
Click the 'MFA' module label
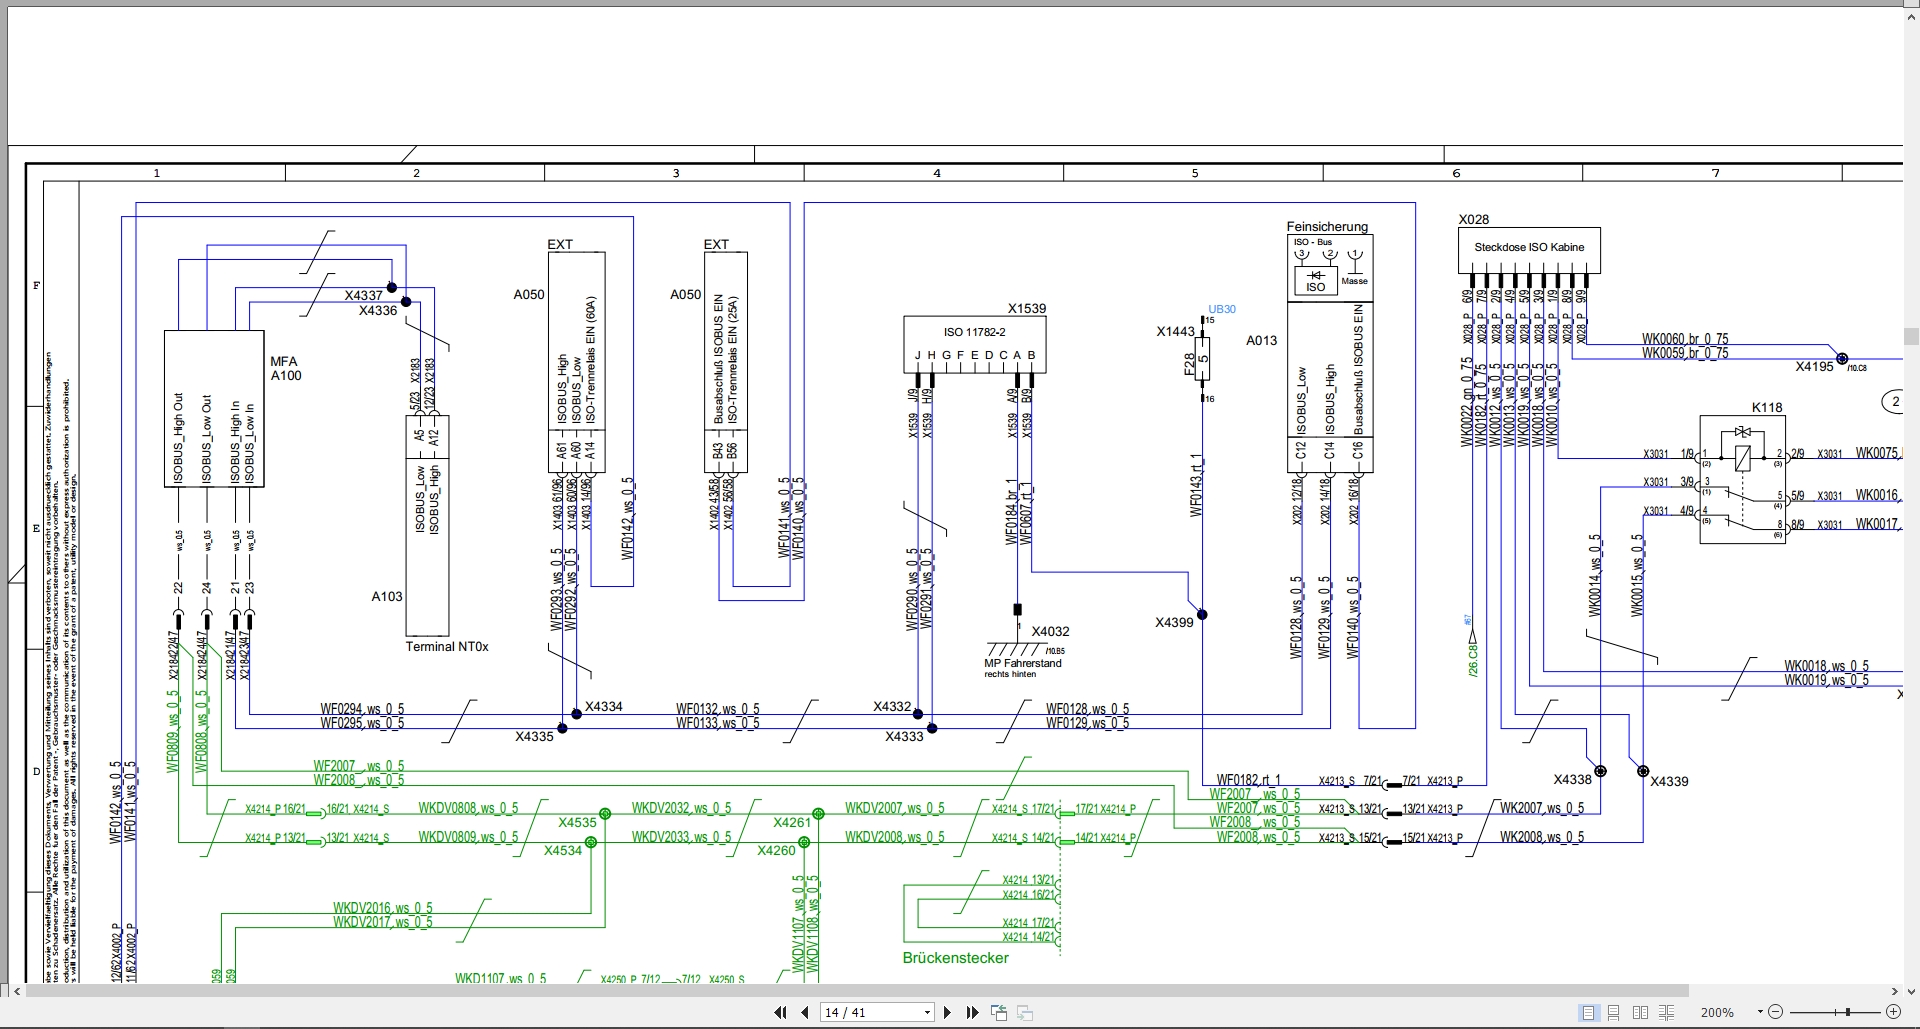[284, 361]
